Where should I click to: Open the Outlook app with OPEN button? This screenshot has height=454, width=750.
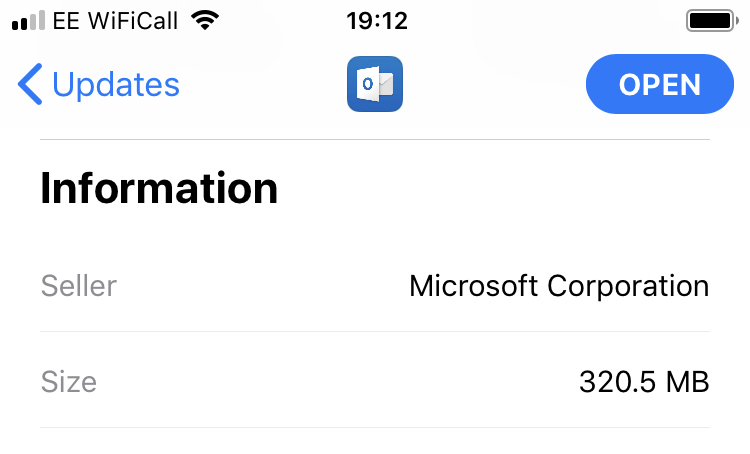pos(660,84)
